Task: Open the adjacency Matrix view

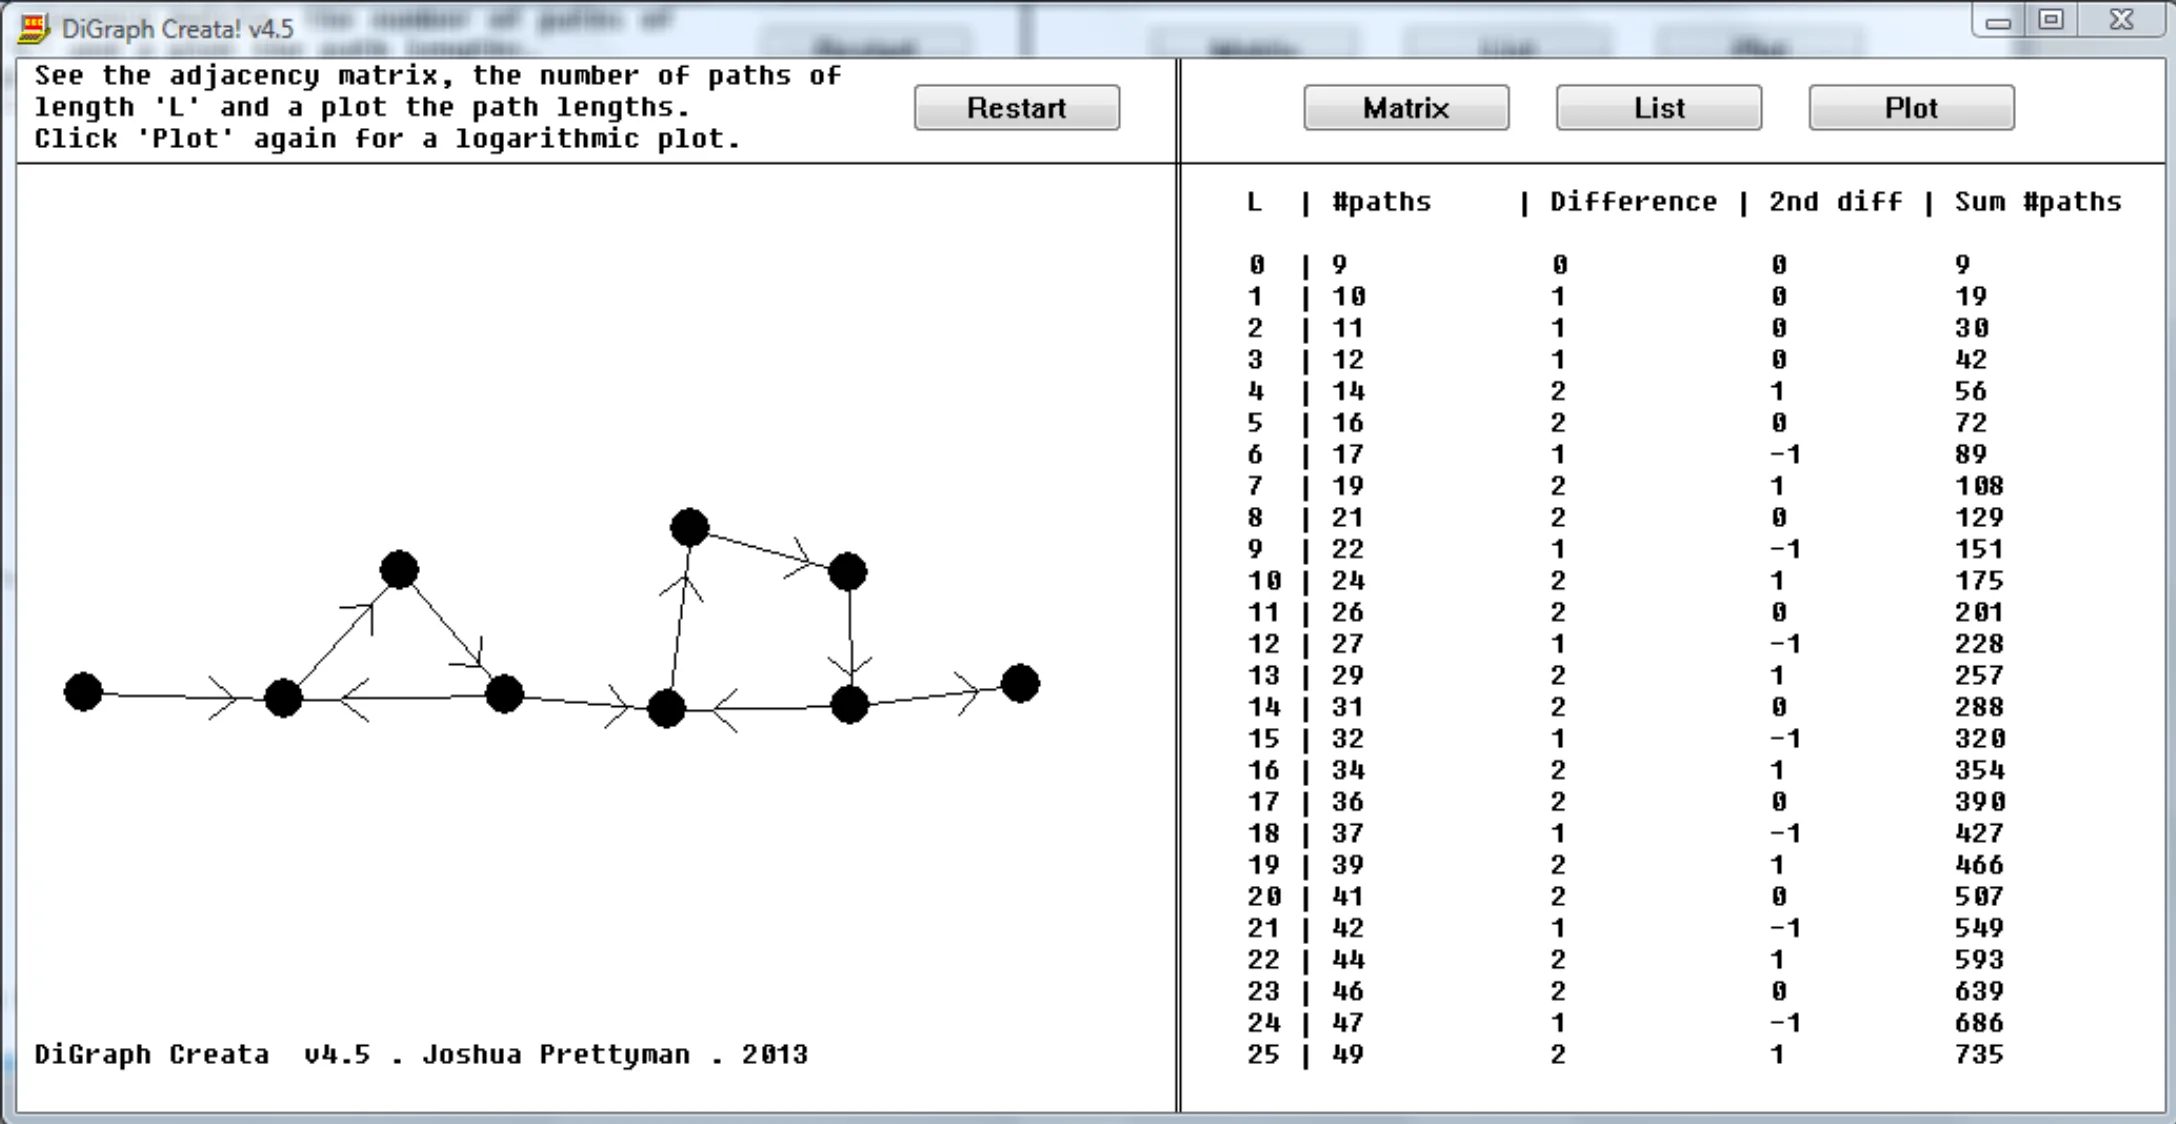Action: coord(1405,107)
